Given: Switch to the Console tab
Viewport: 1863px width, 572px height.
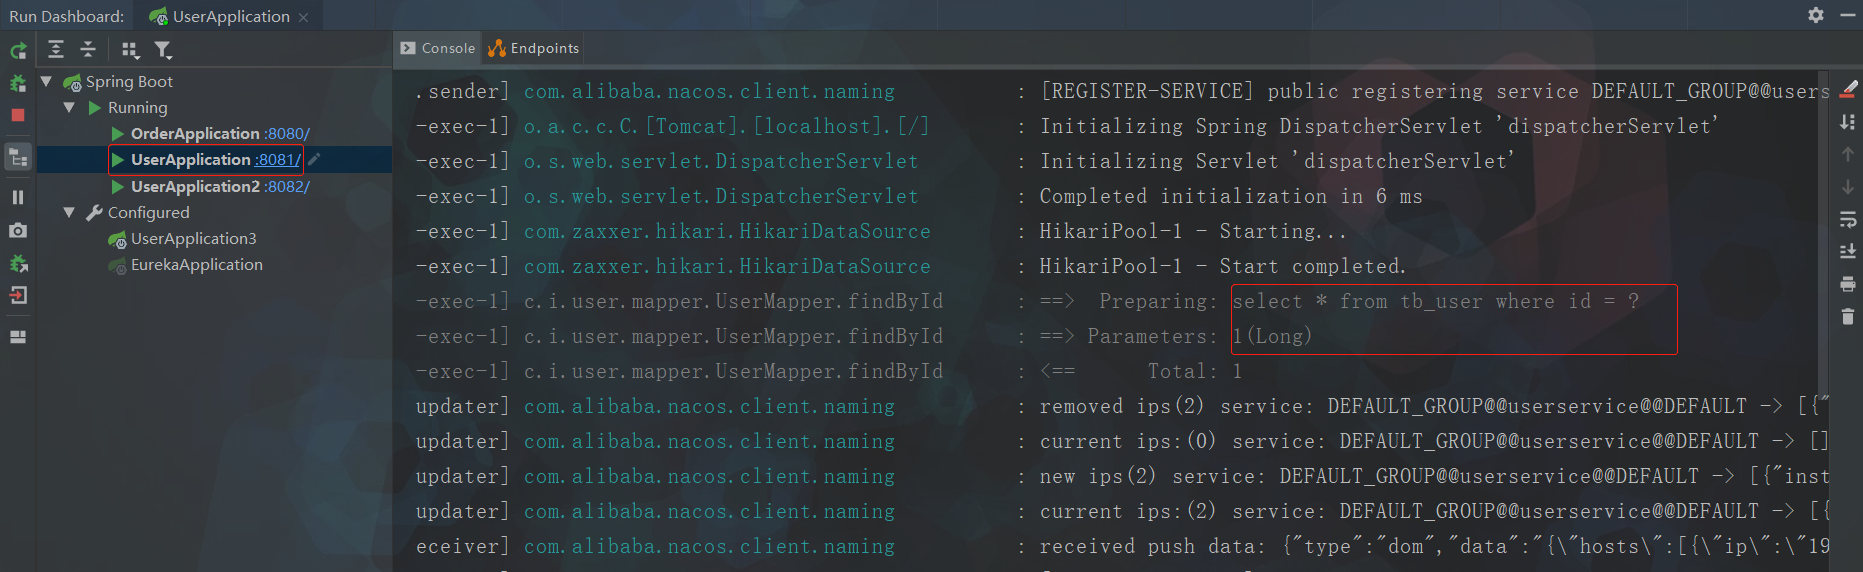Looking at the screenshot, I should (437, 48).
